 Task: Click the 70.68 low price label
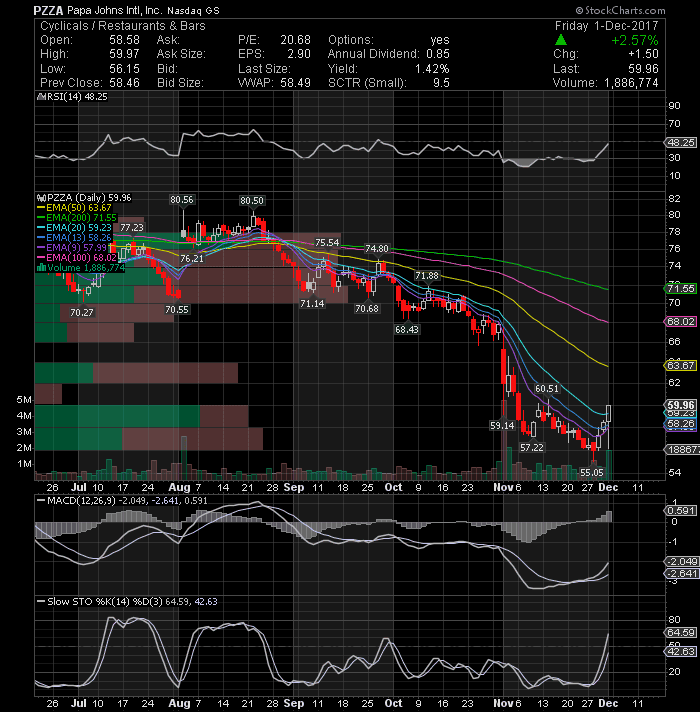[x=367, y=309]
